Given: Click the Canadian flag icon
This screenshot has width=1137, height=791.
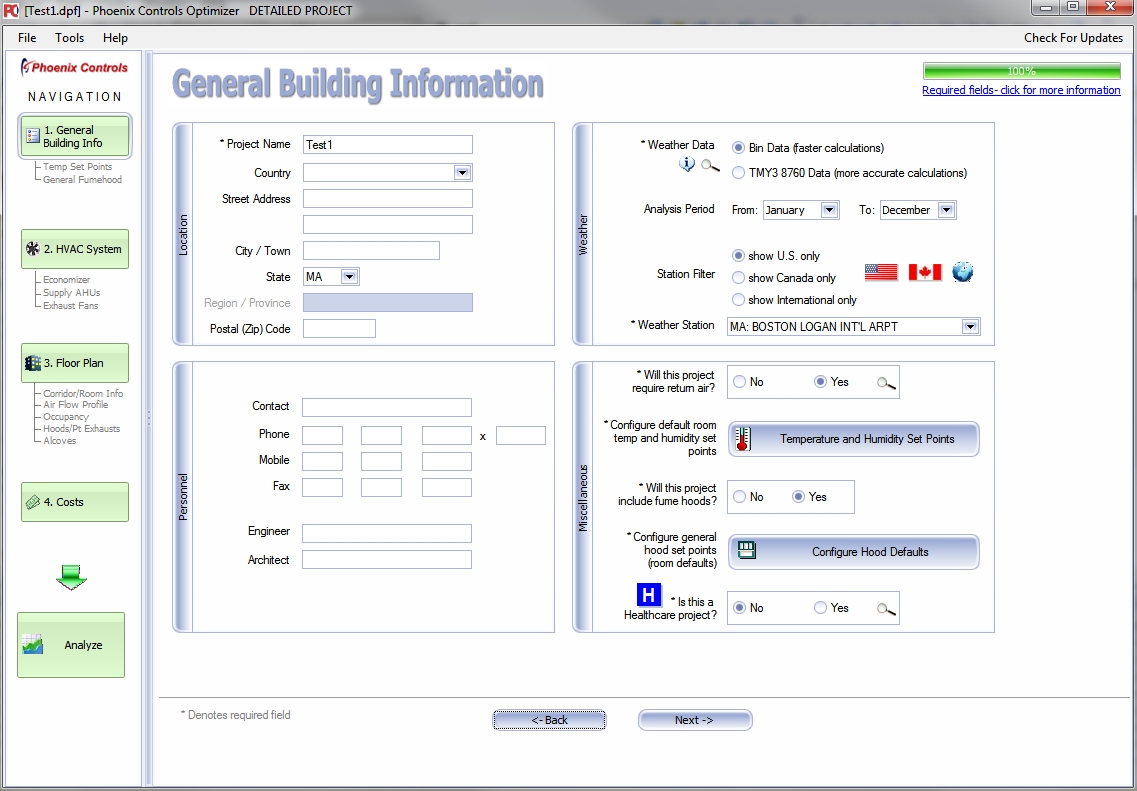Looking at the screenshot, I should [x=925, y=273].
